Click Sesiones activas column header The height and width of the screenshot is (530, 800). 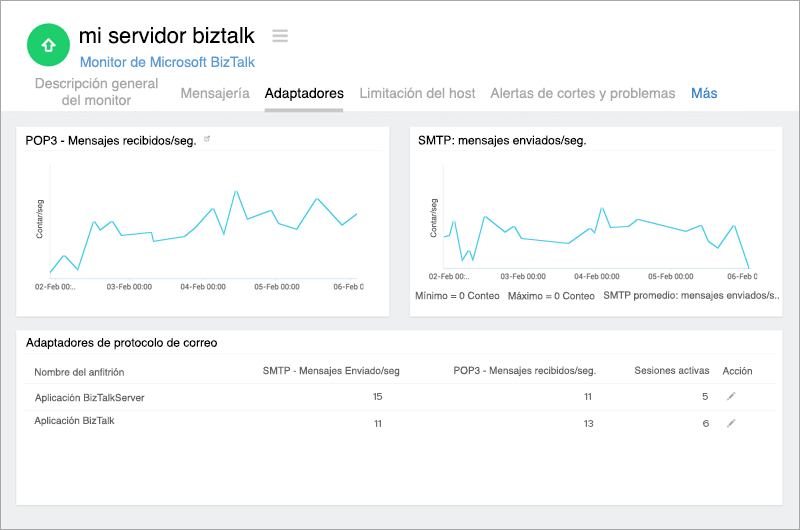pos(671,371)
